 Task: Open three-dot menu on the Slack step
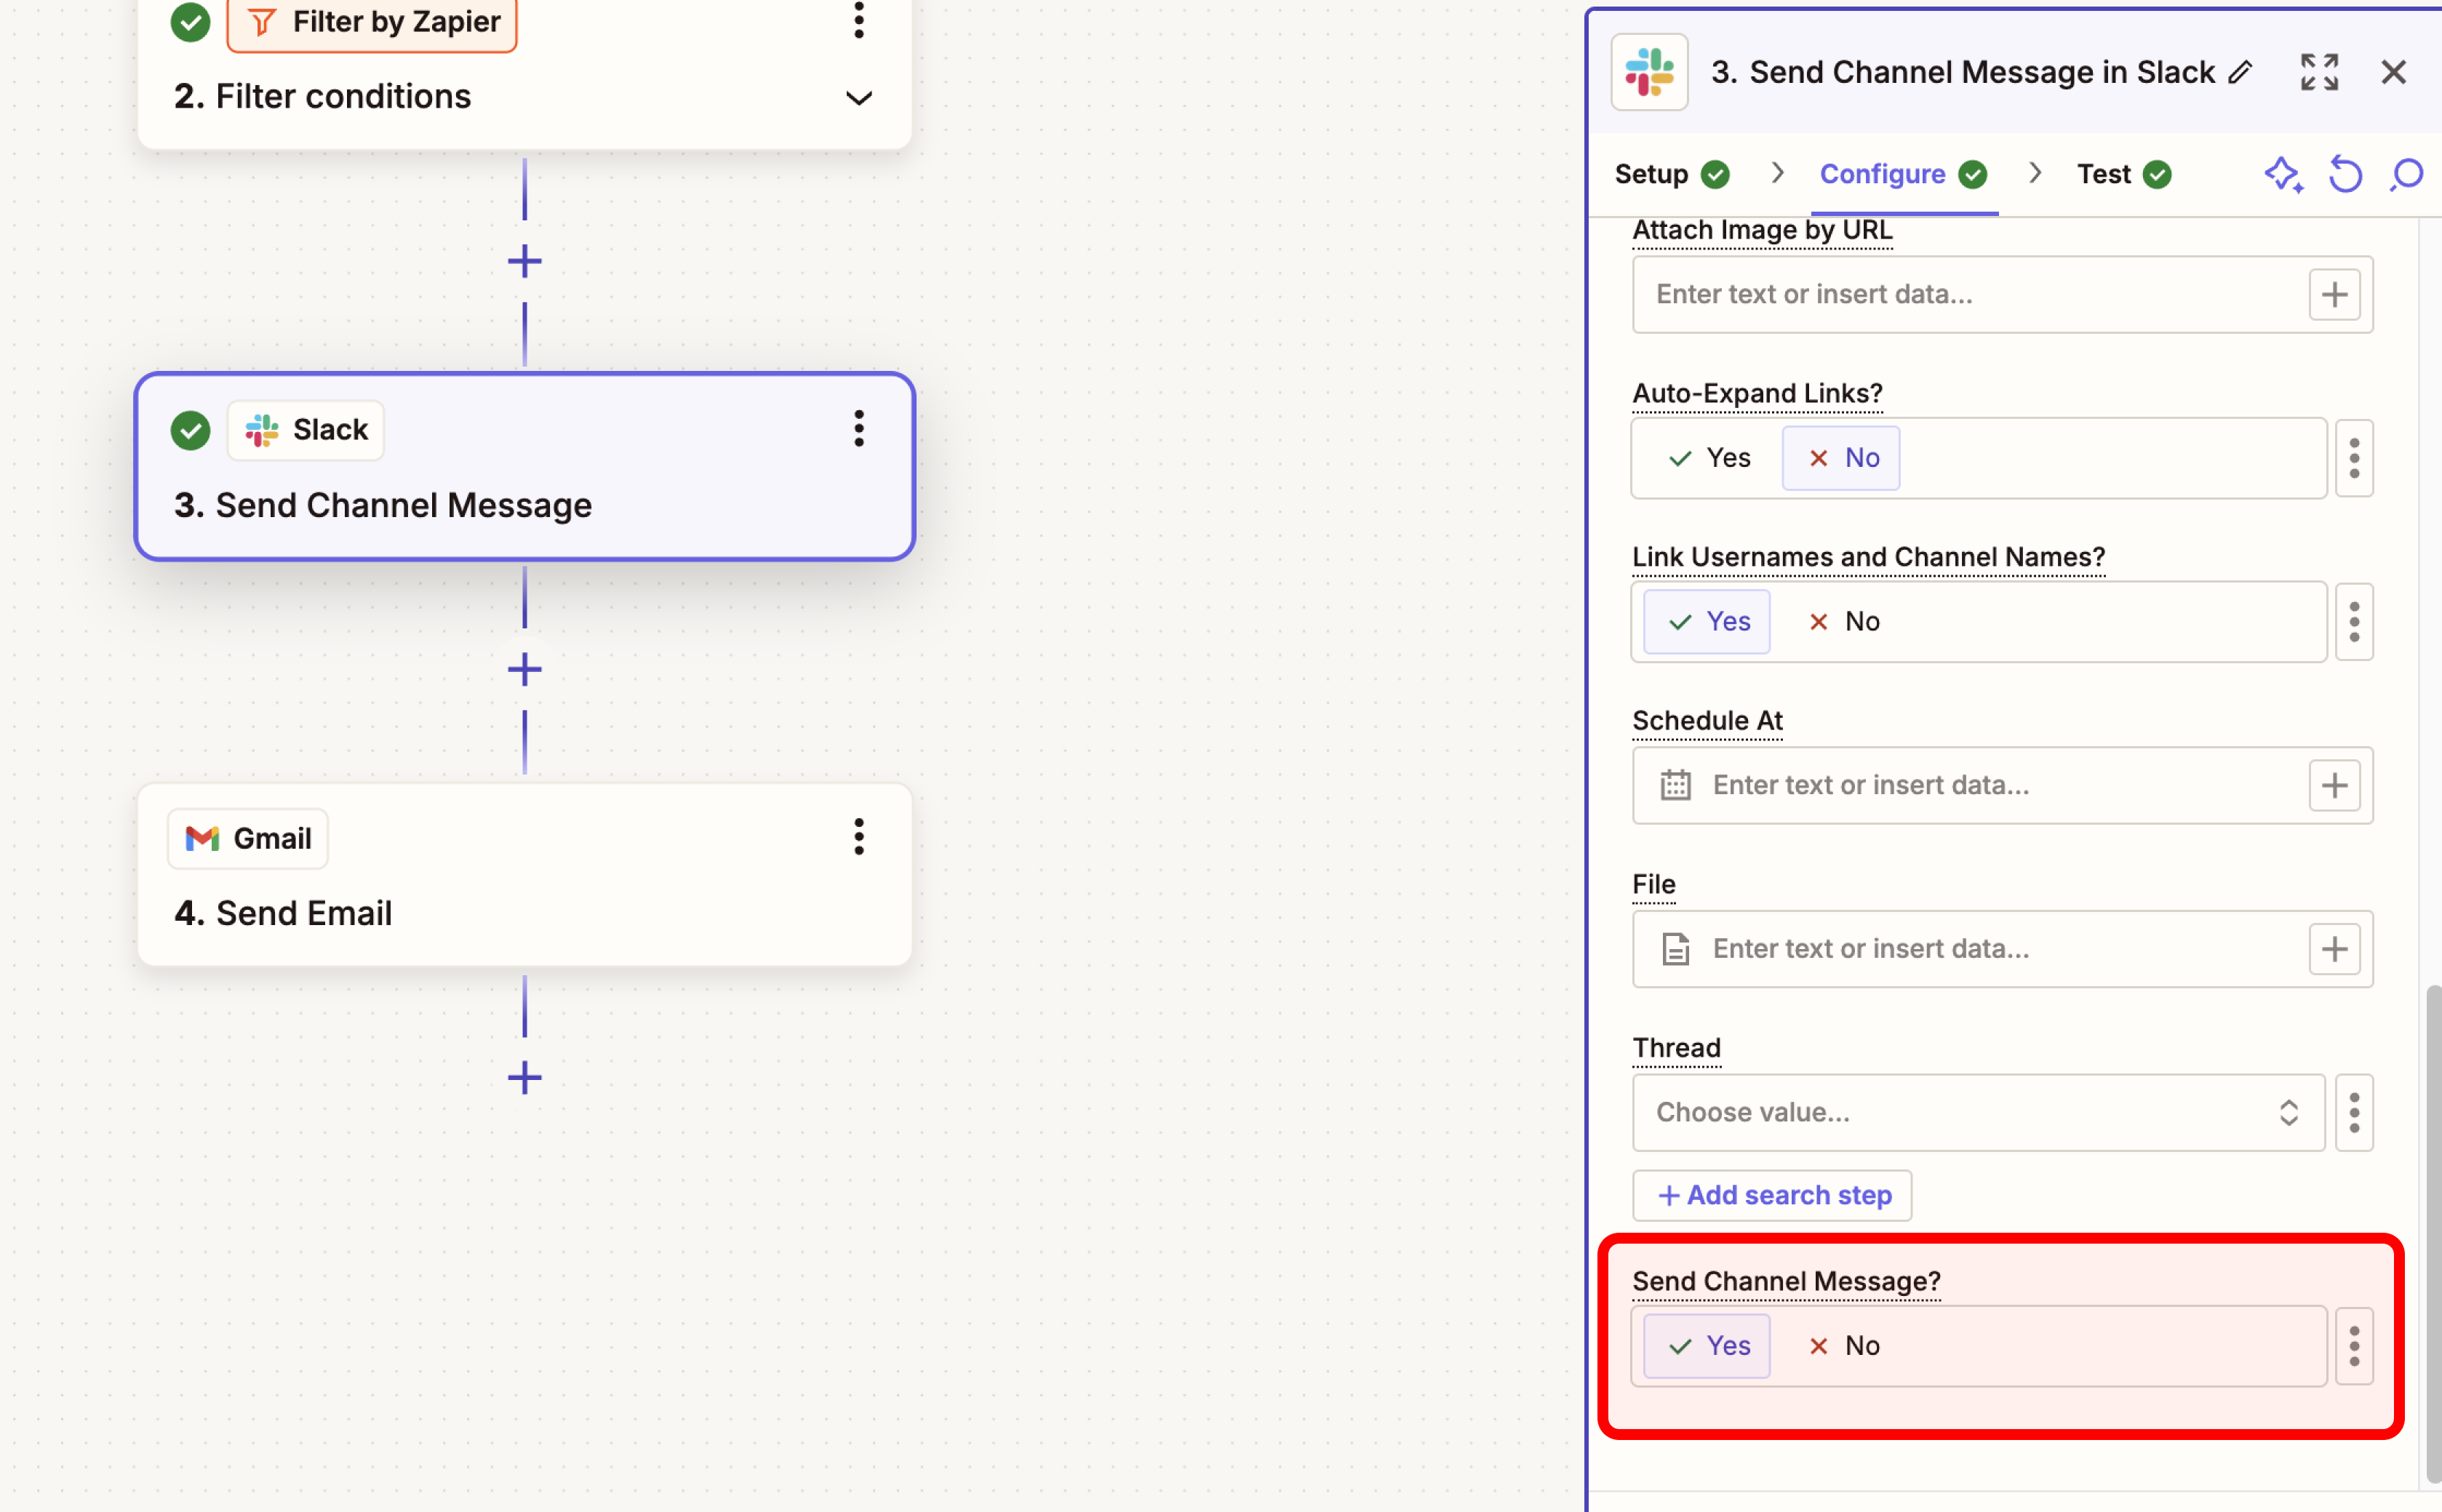pyautogui.click(x=858, y=429)
